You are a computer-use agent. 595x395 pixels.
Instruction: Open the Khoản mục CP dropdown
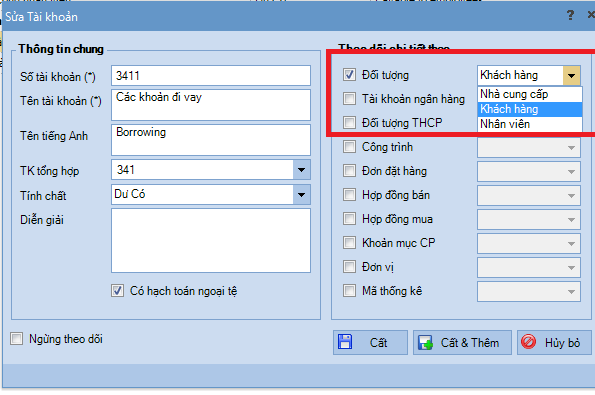(x=571, y=244)
